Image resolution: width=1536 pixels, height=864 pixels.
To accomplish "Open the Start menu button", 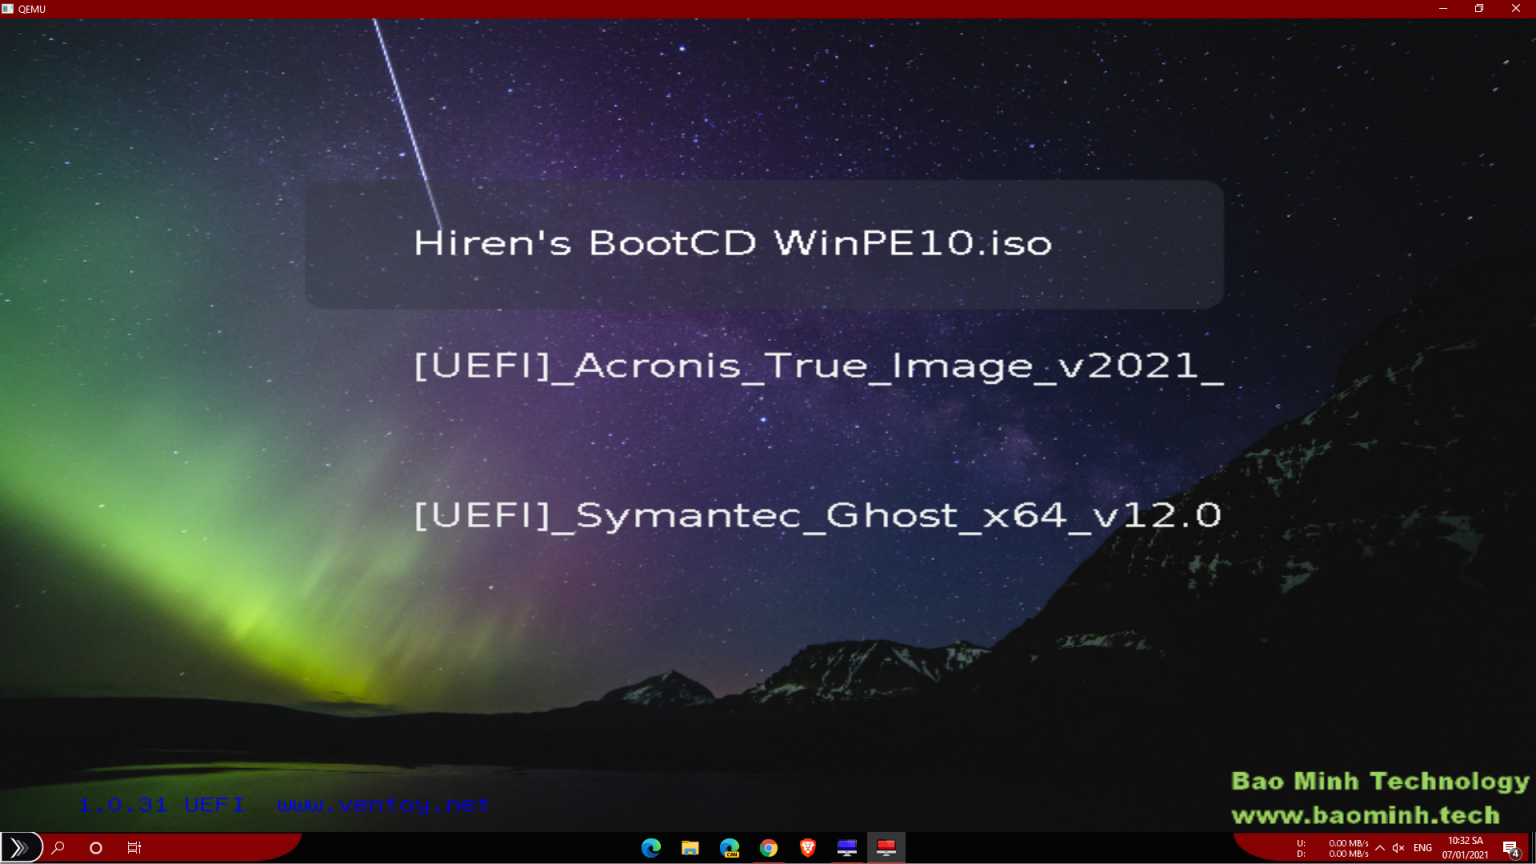I will [x=19, y=848].
